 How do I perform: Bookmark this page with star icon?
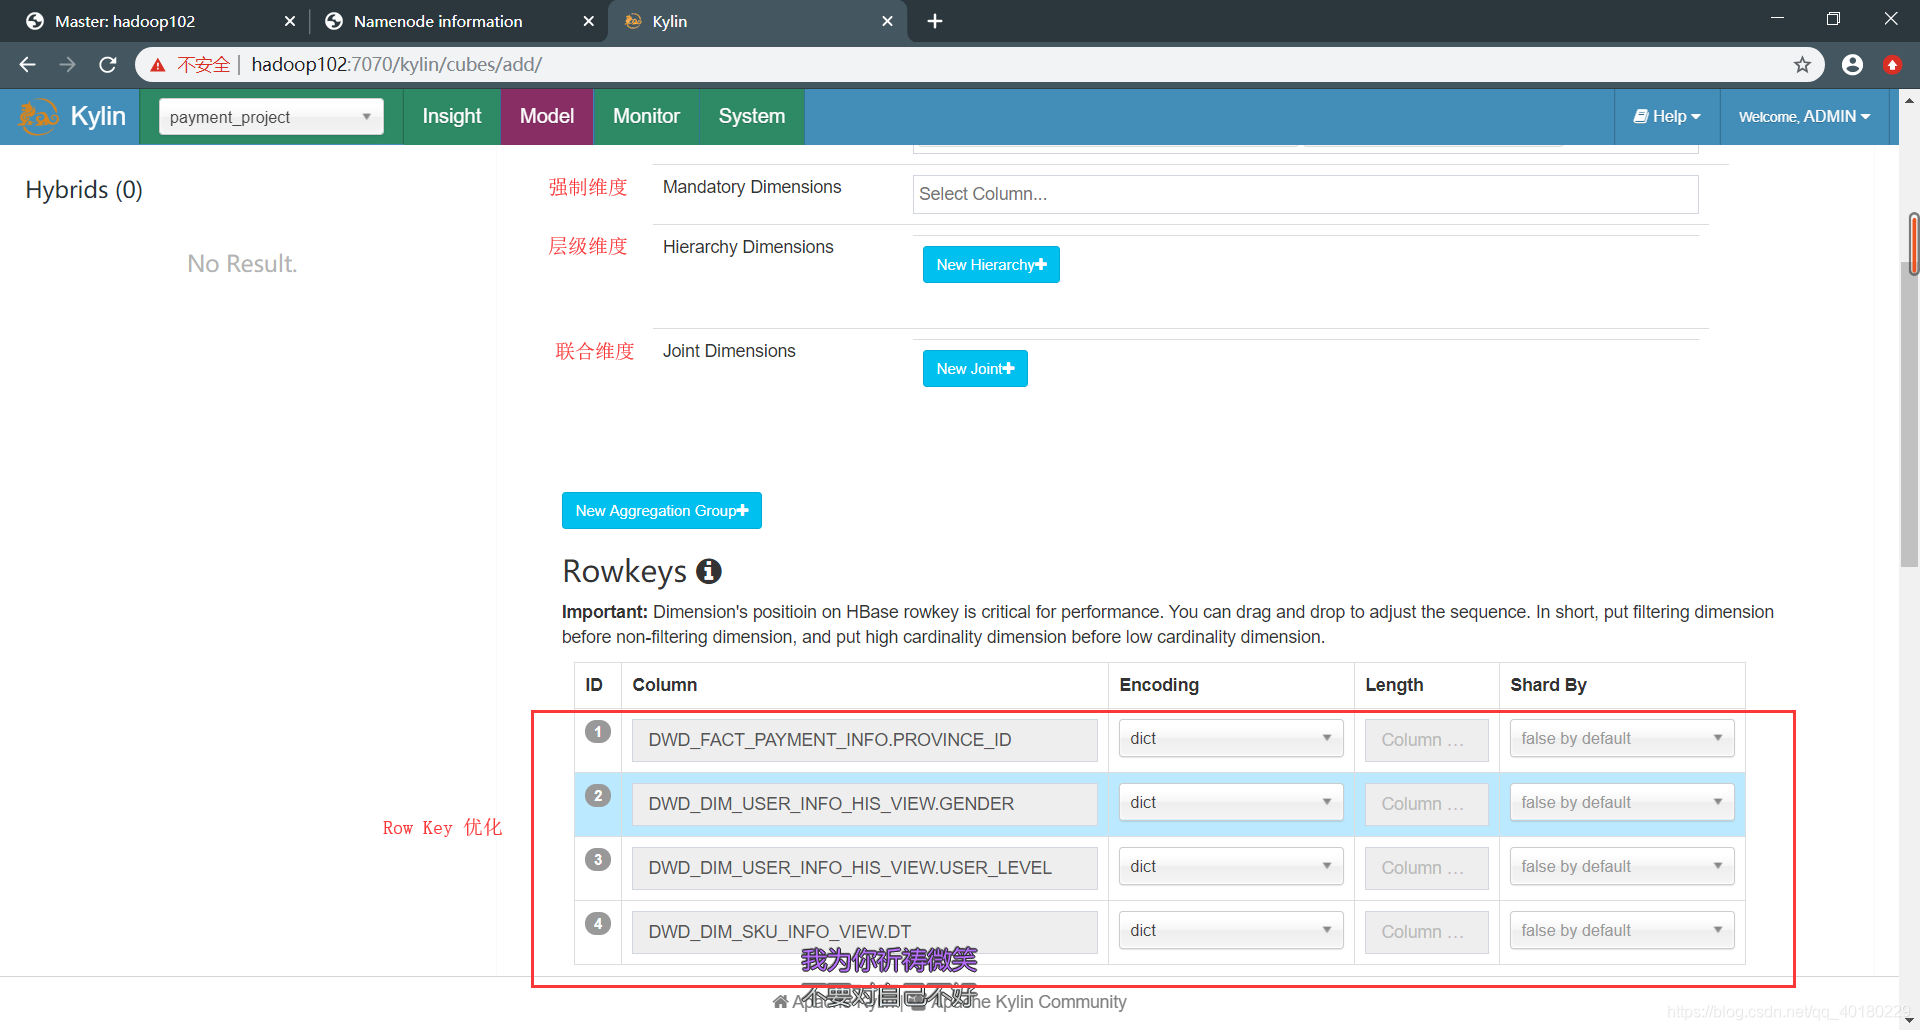tap(1802, 65)
